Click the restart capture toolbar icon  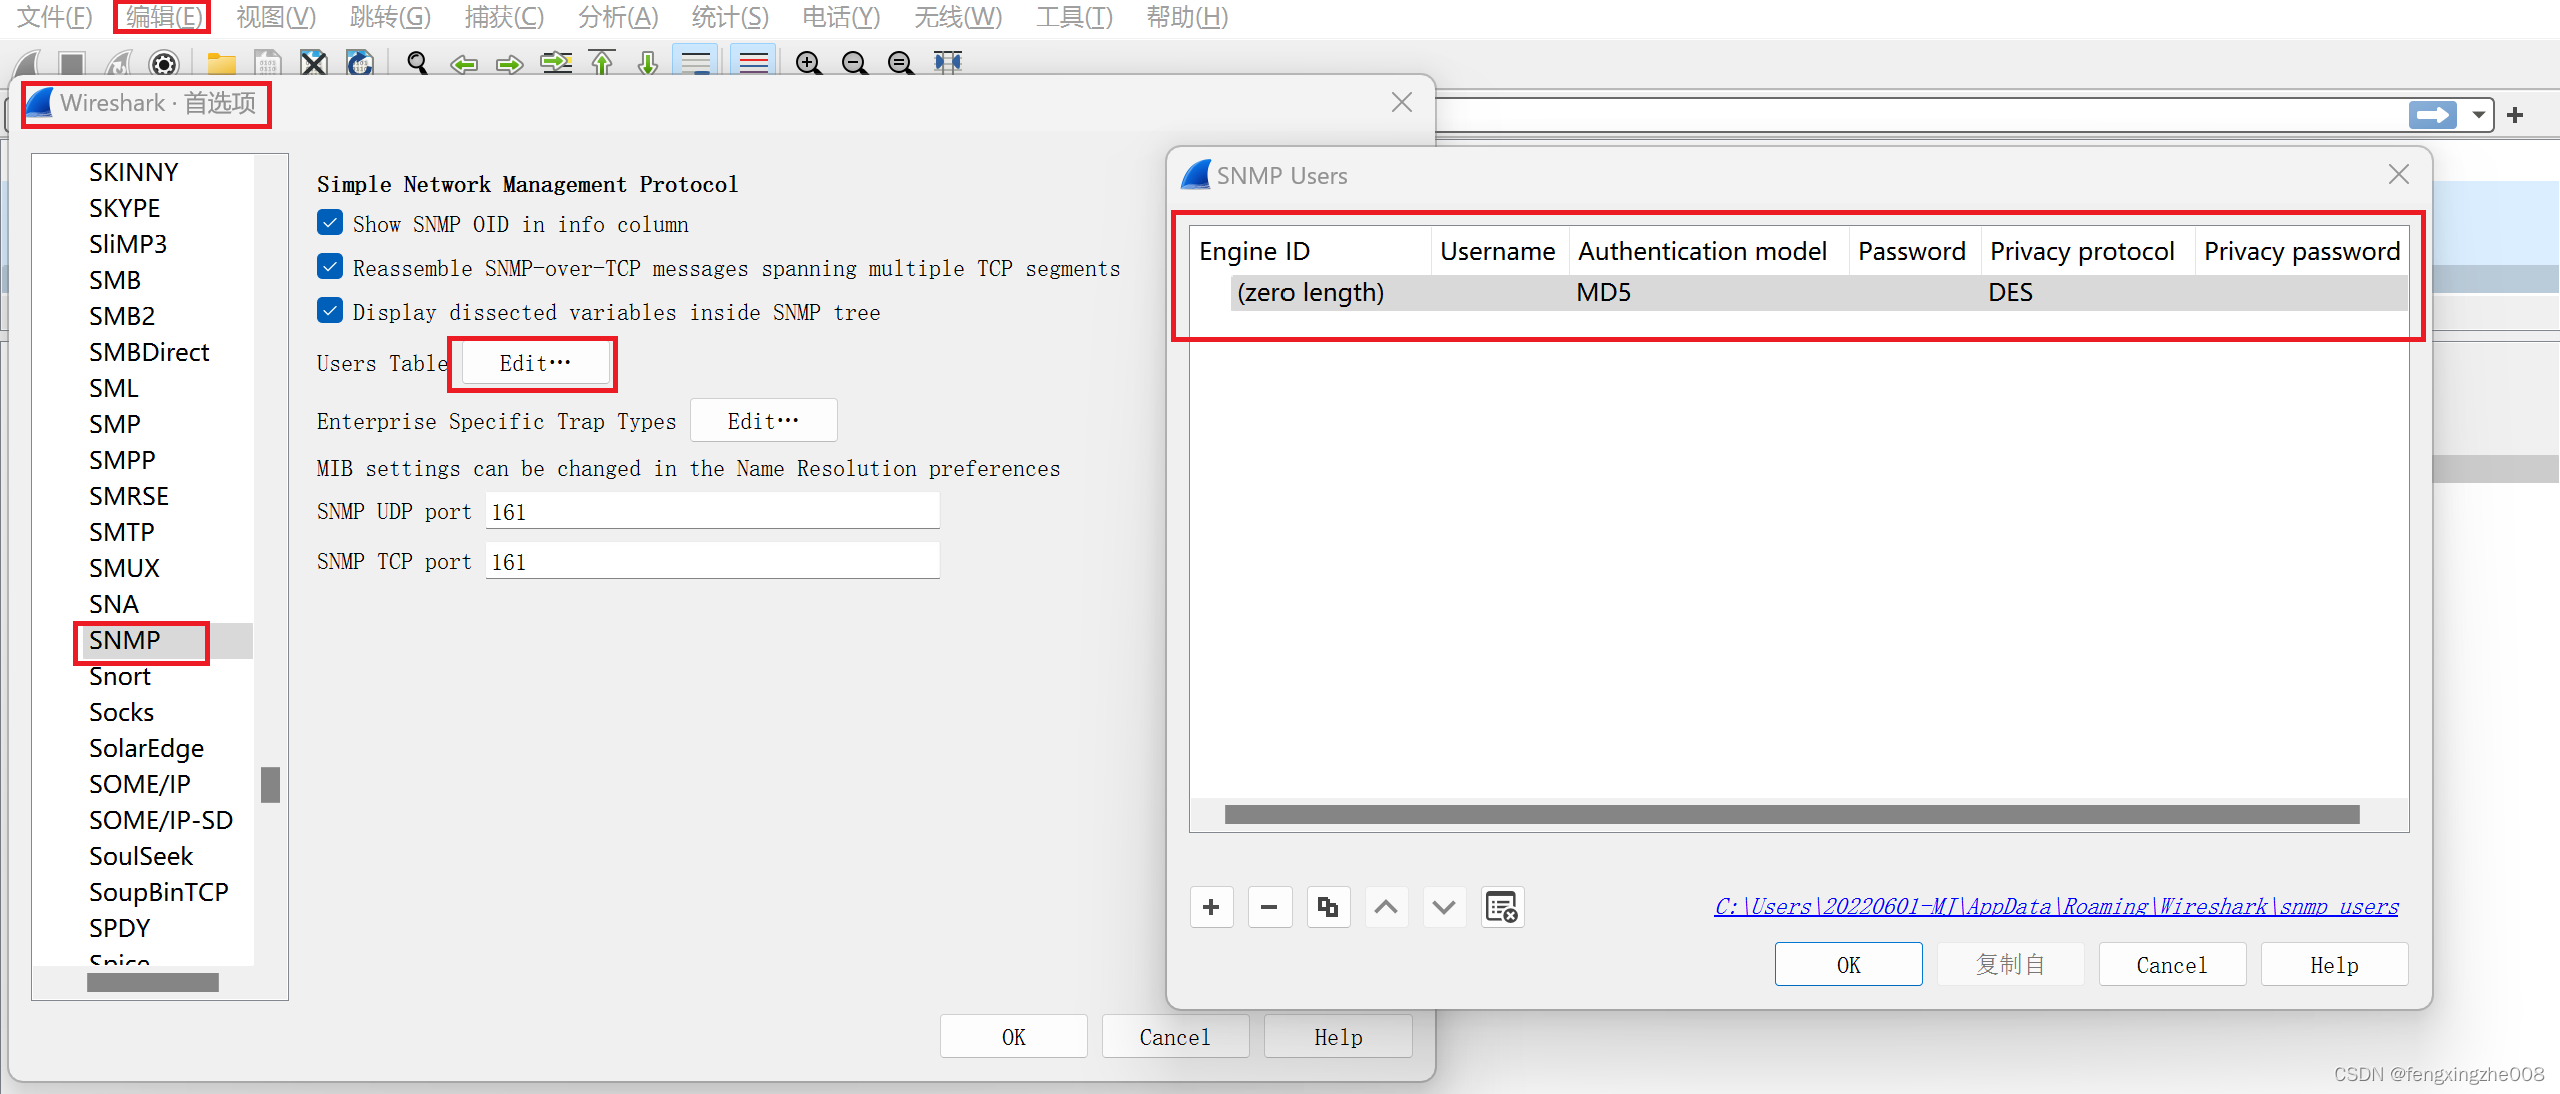[119, 64]
